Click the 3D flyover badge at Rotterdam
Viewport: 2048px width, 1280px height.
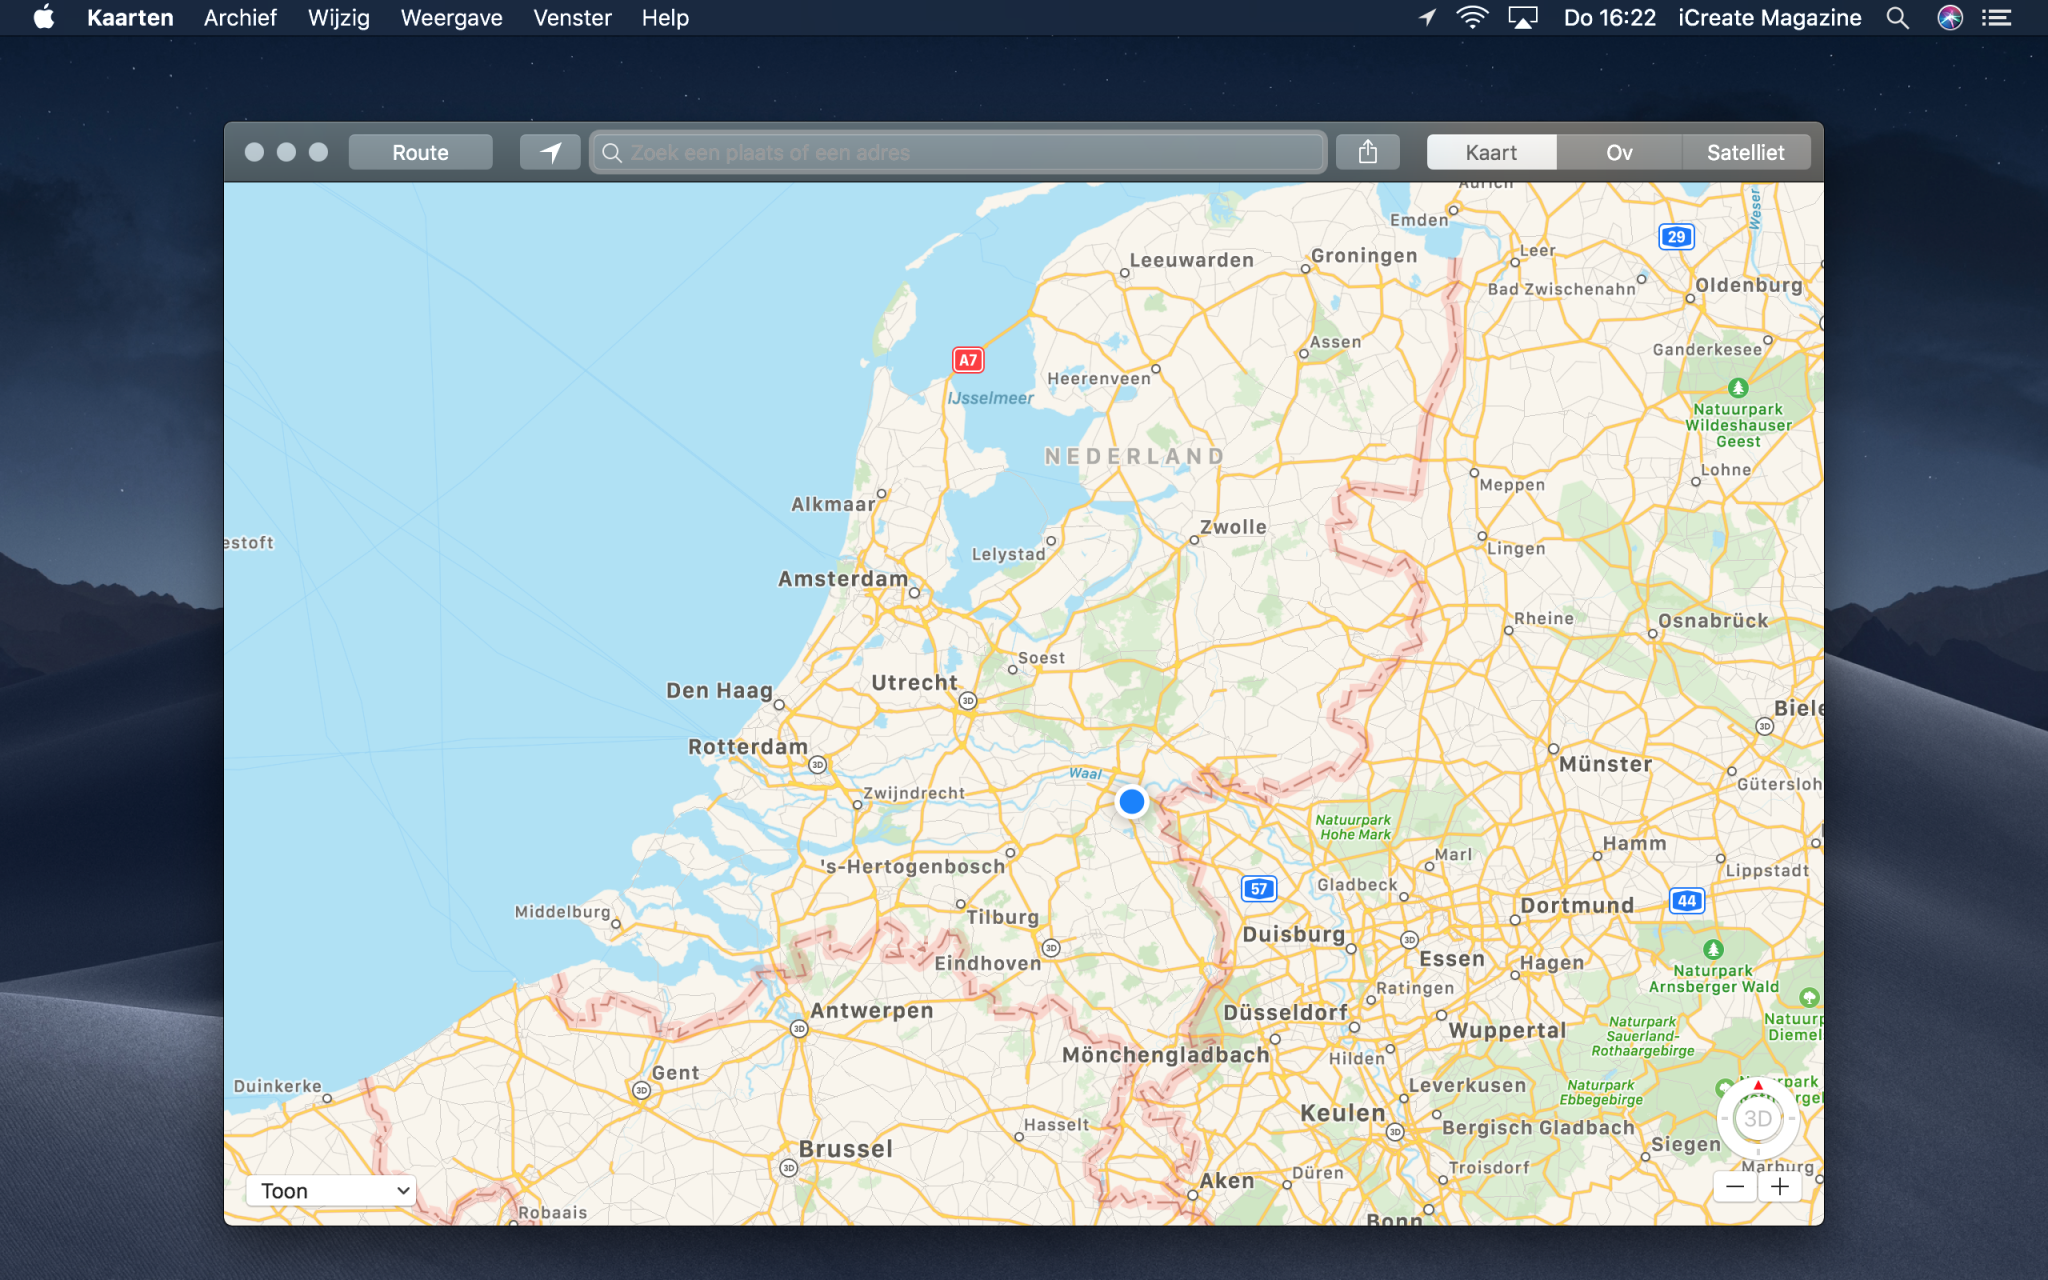818,765
